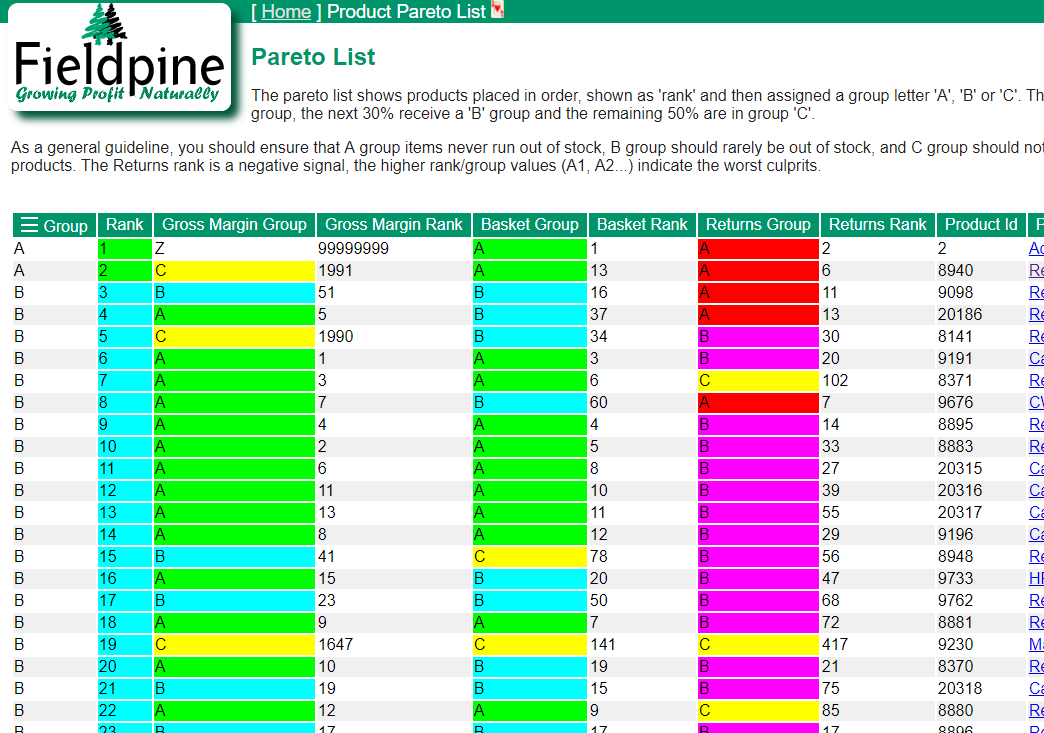Click Product Id 20318
This screenshot has width=1044, height=733.
click(x=960, y=688)
